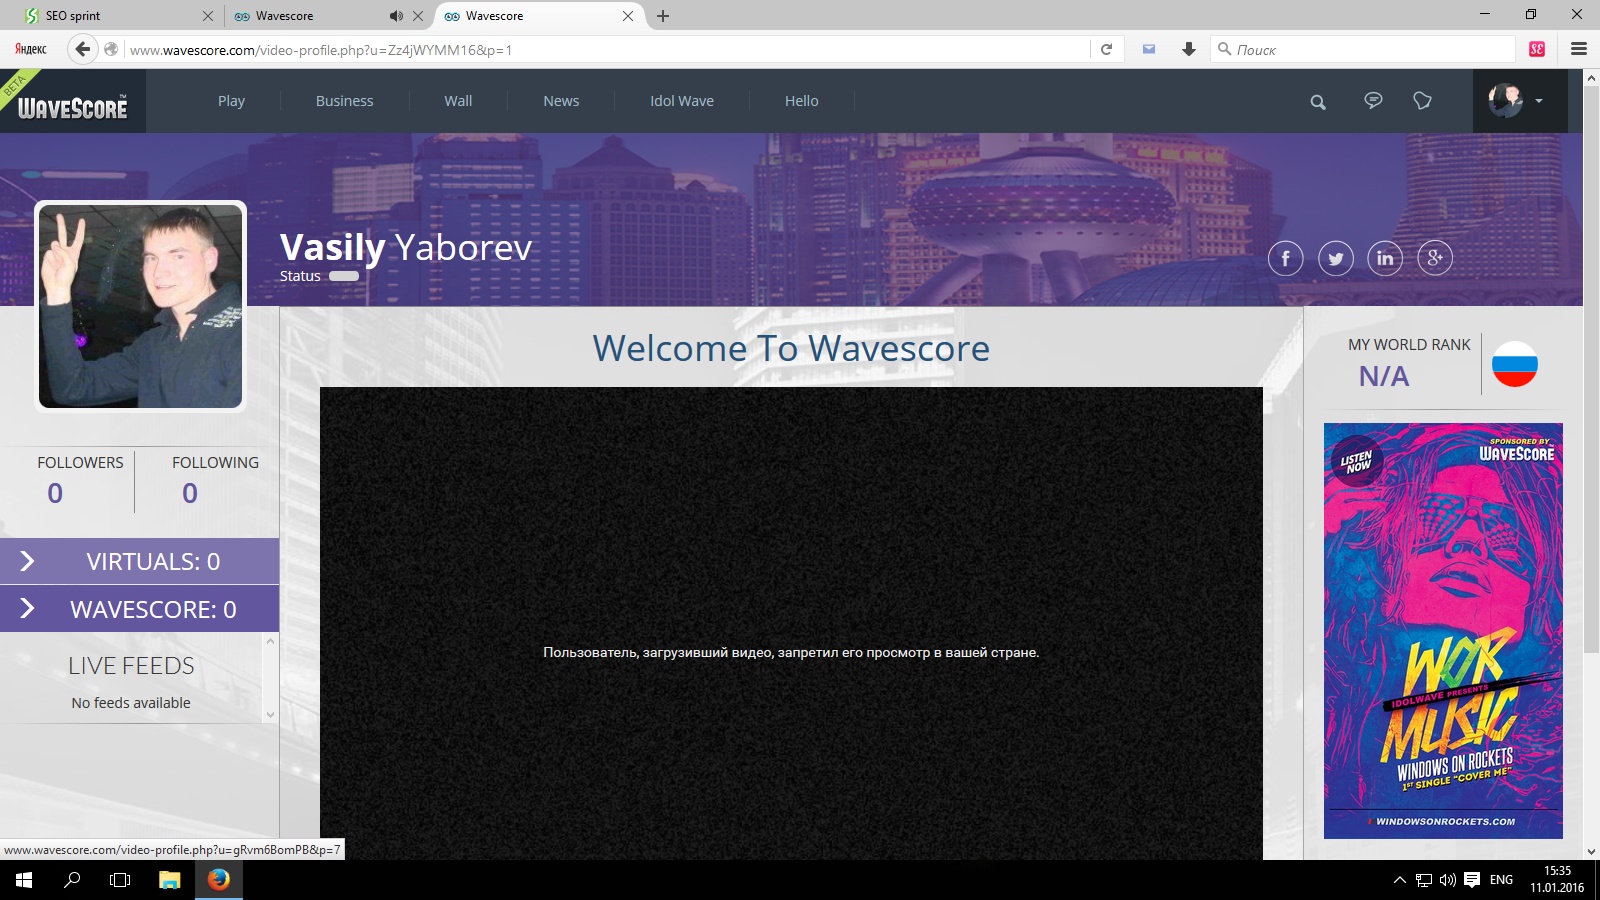This screenshot has width=1600, height=900.
Task: Click the Welcome To Wavescore heading
Action: pyautogui.click(x=791, y=348)
